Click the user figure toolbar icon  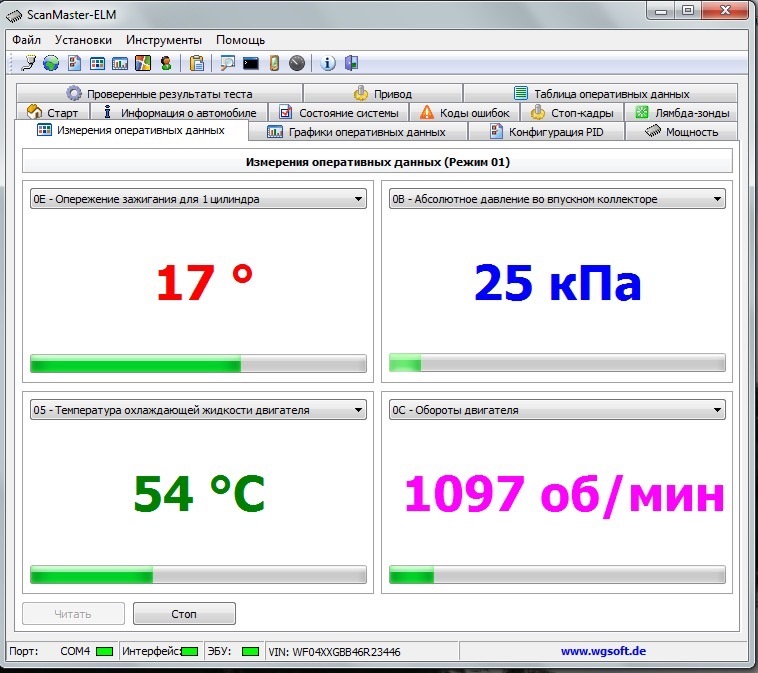(x=165, y=63)
